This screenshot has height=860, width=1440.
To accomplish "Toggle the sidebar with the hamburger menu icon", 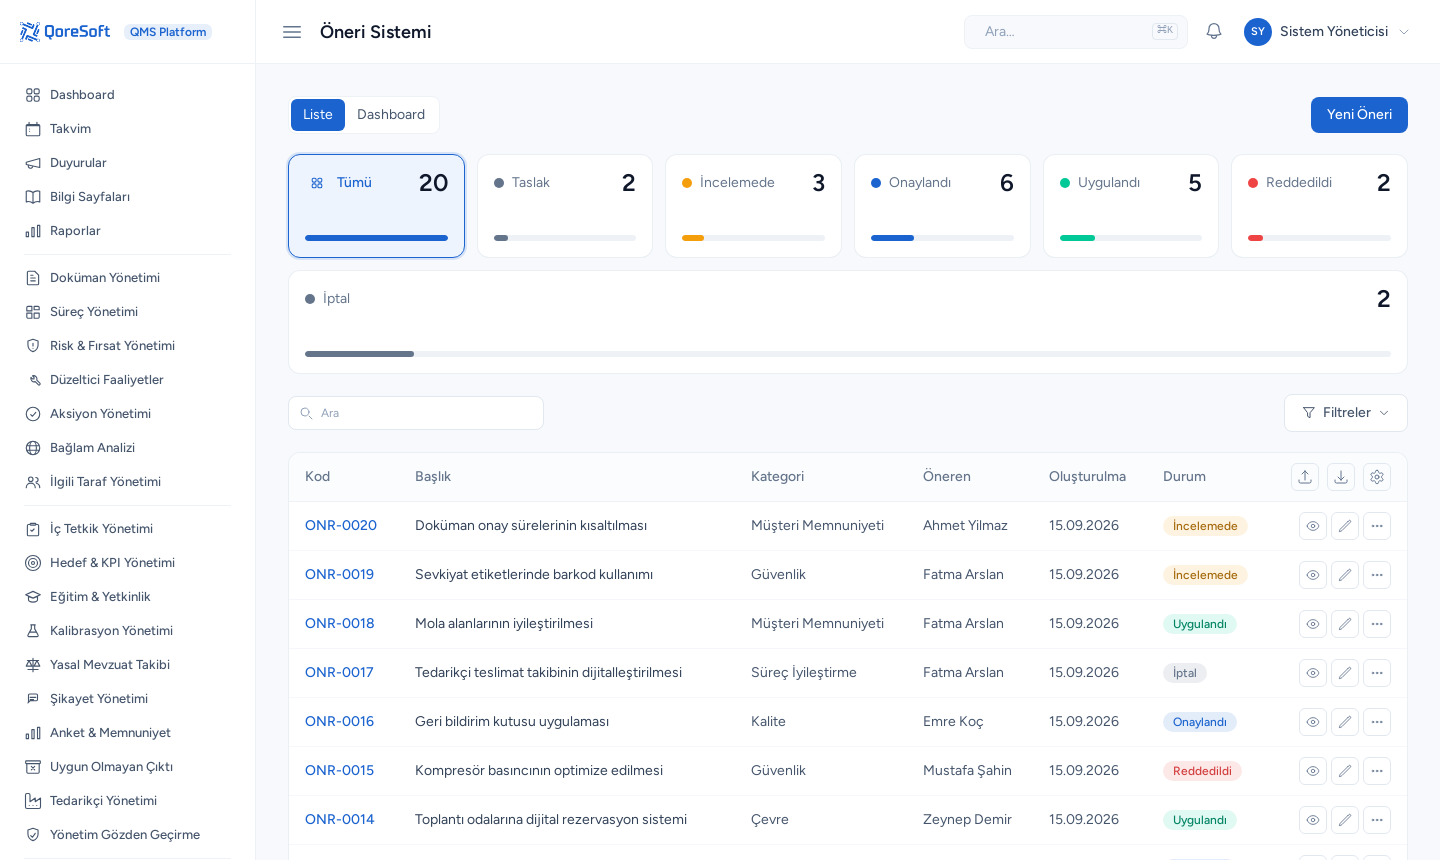I will [292, 32].
